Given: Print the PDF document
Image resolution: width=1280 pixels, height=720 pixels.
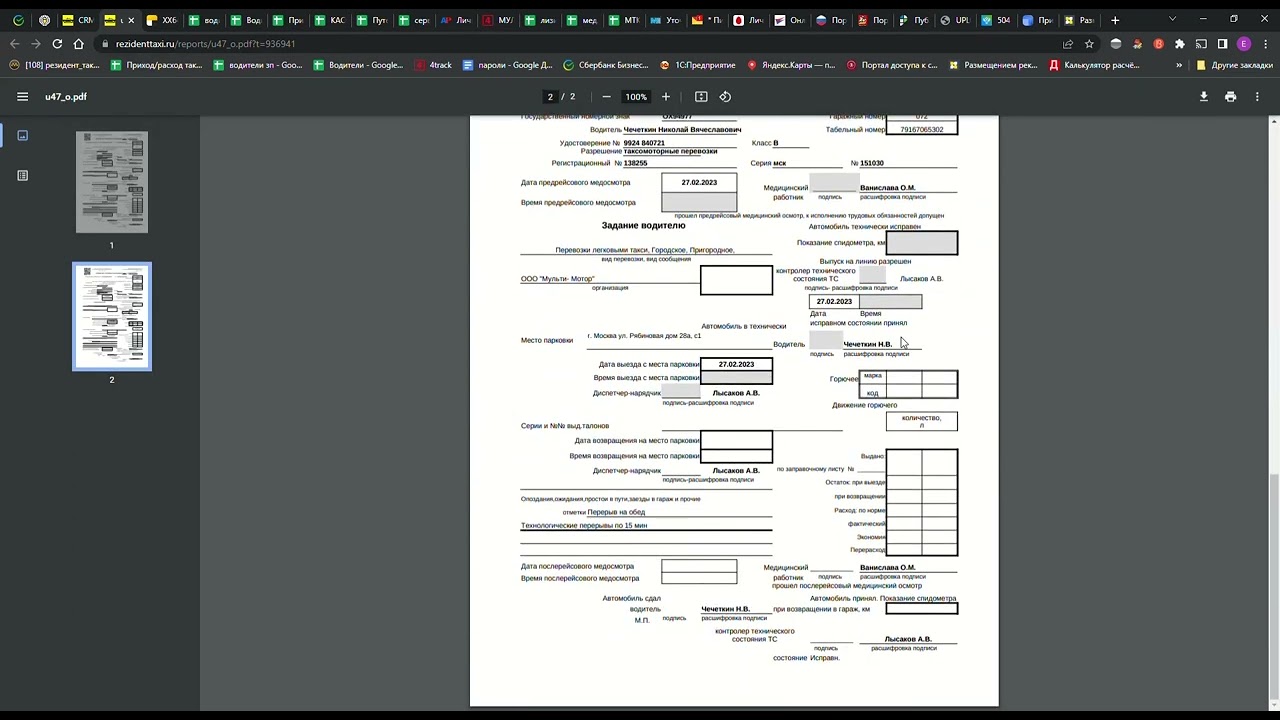Looking at the screenshot, I should (x=1231, y=97).
